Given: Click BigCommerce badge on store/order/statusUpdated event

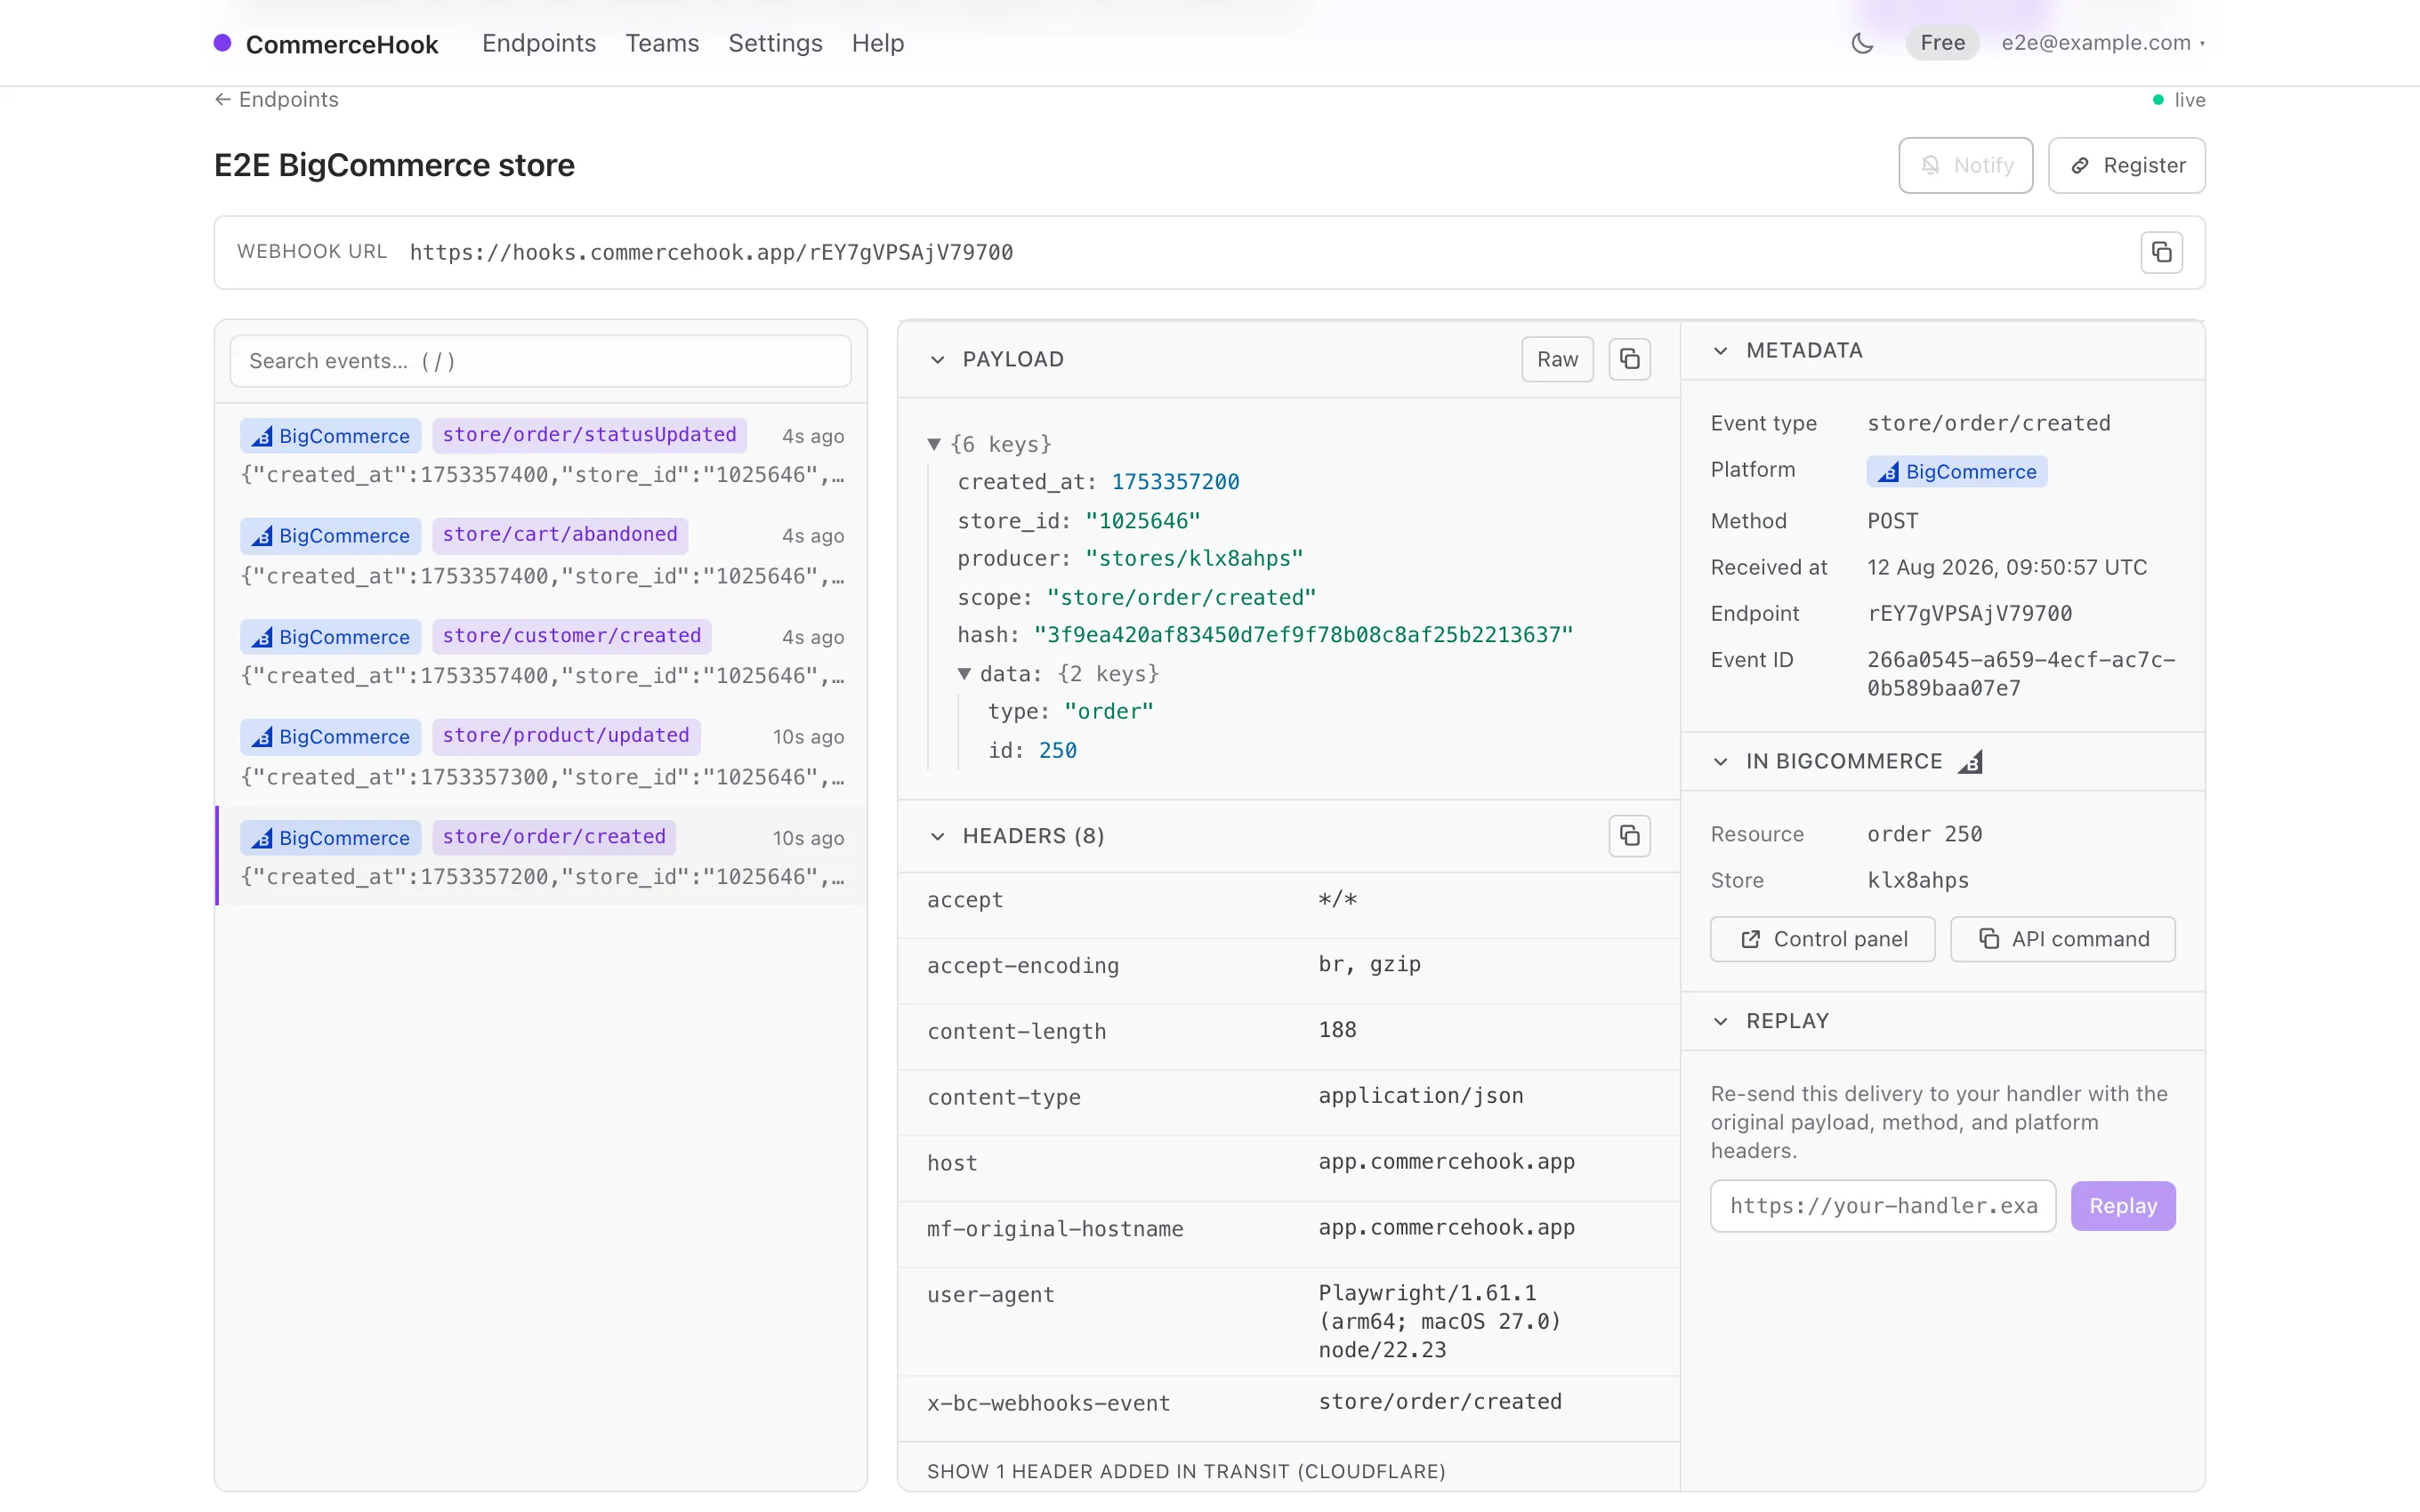Looking at the screenshot, I should tap(330, 435).
